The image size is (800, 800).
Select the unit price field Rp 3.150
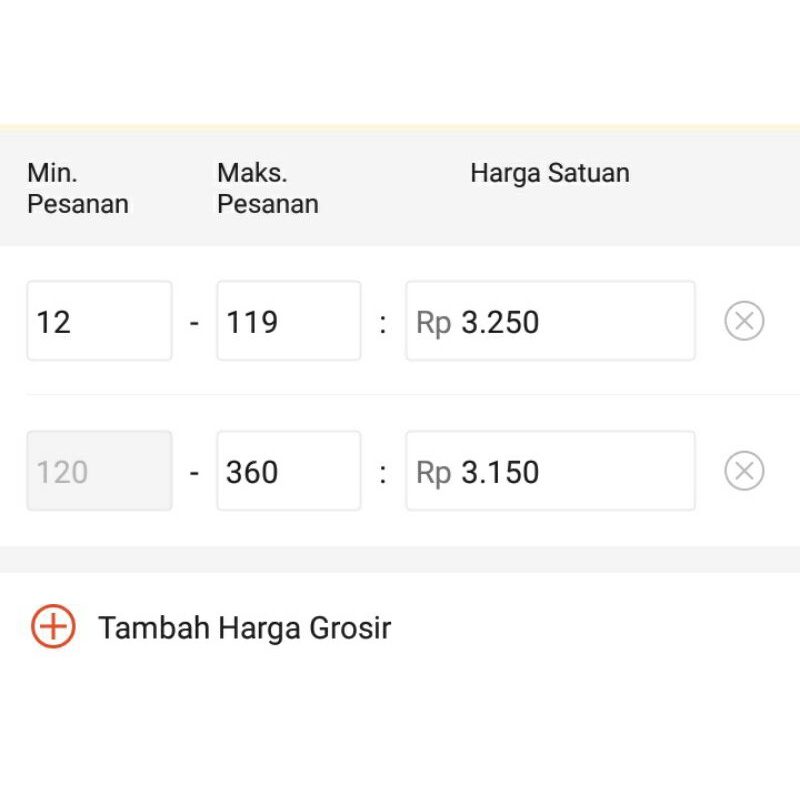tap(551, 471)
